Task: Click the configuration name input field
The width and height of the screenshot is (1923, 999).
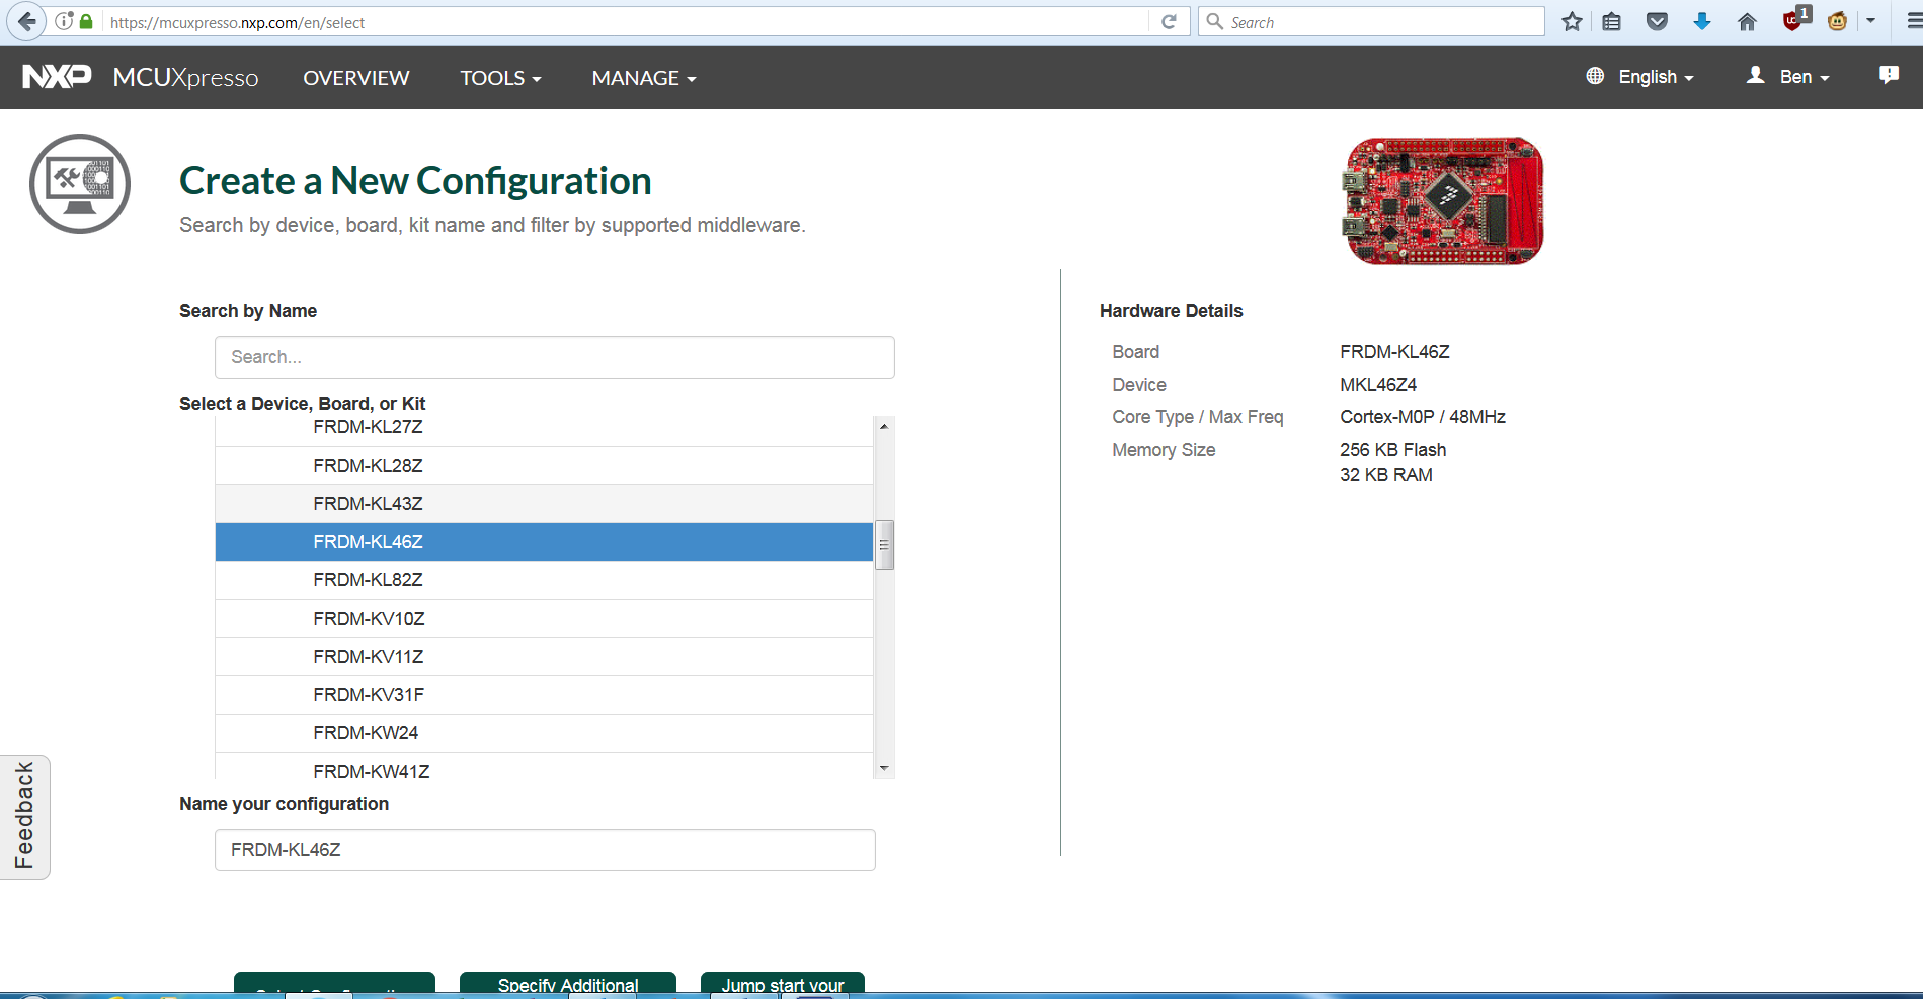Action: tap(545, 850)
